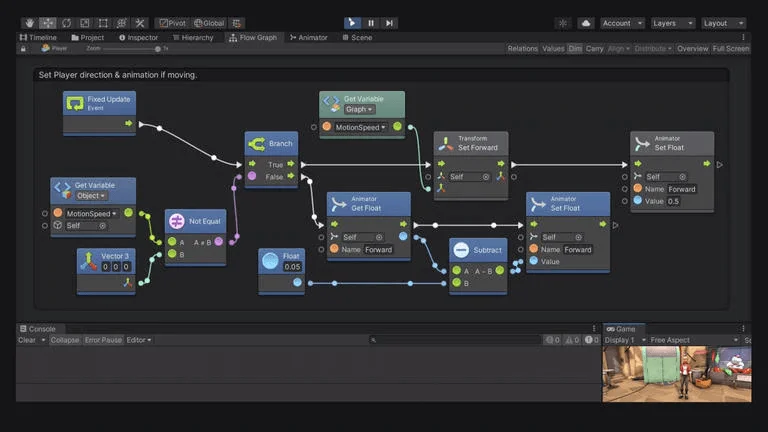
Task: Click the Get Variable Graph node icon
Action: (x=332, y=103)
